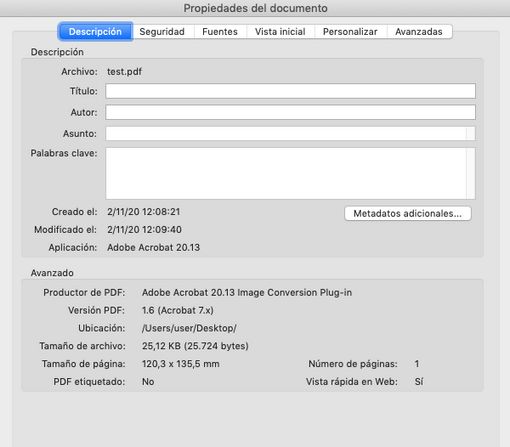
Task: Focus the Asunto input field
Action: coord(290,134)
